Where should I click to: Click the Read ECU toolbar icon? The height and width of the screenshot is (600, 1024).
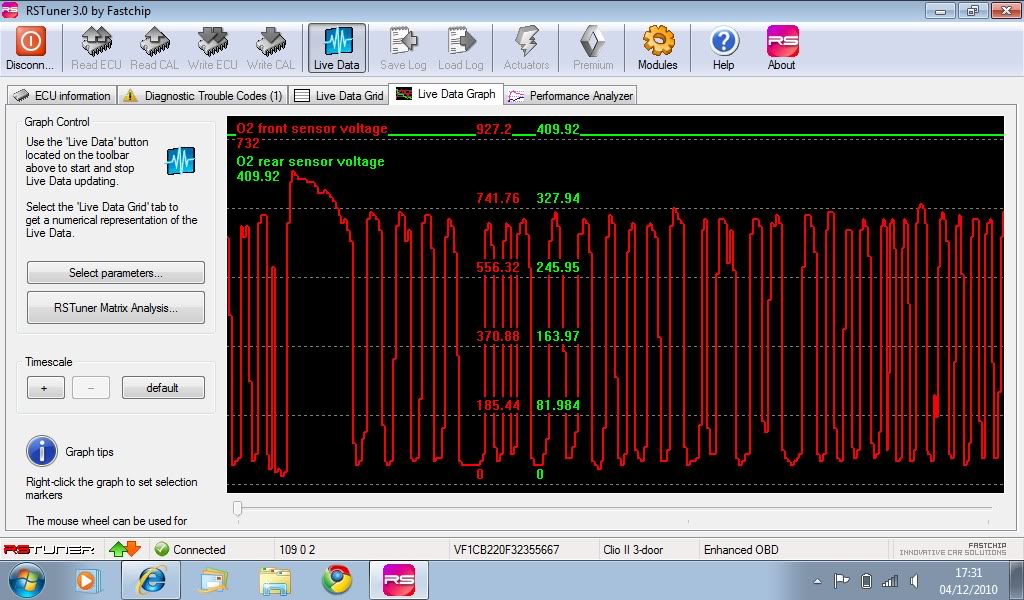(97, 47)
